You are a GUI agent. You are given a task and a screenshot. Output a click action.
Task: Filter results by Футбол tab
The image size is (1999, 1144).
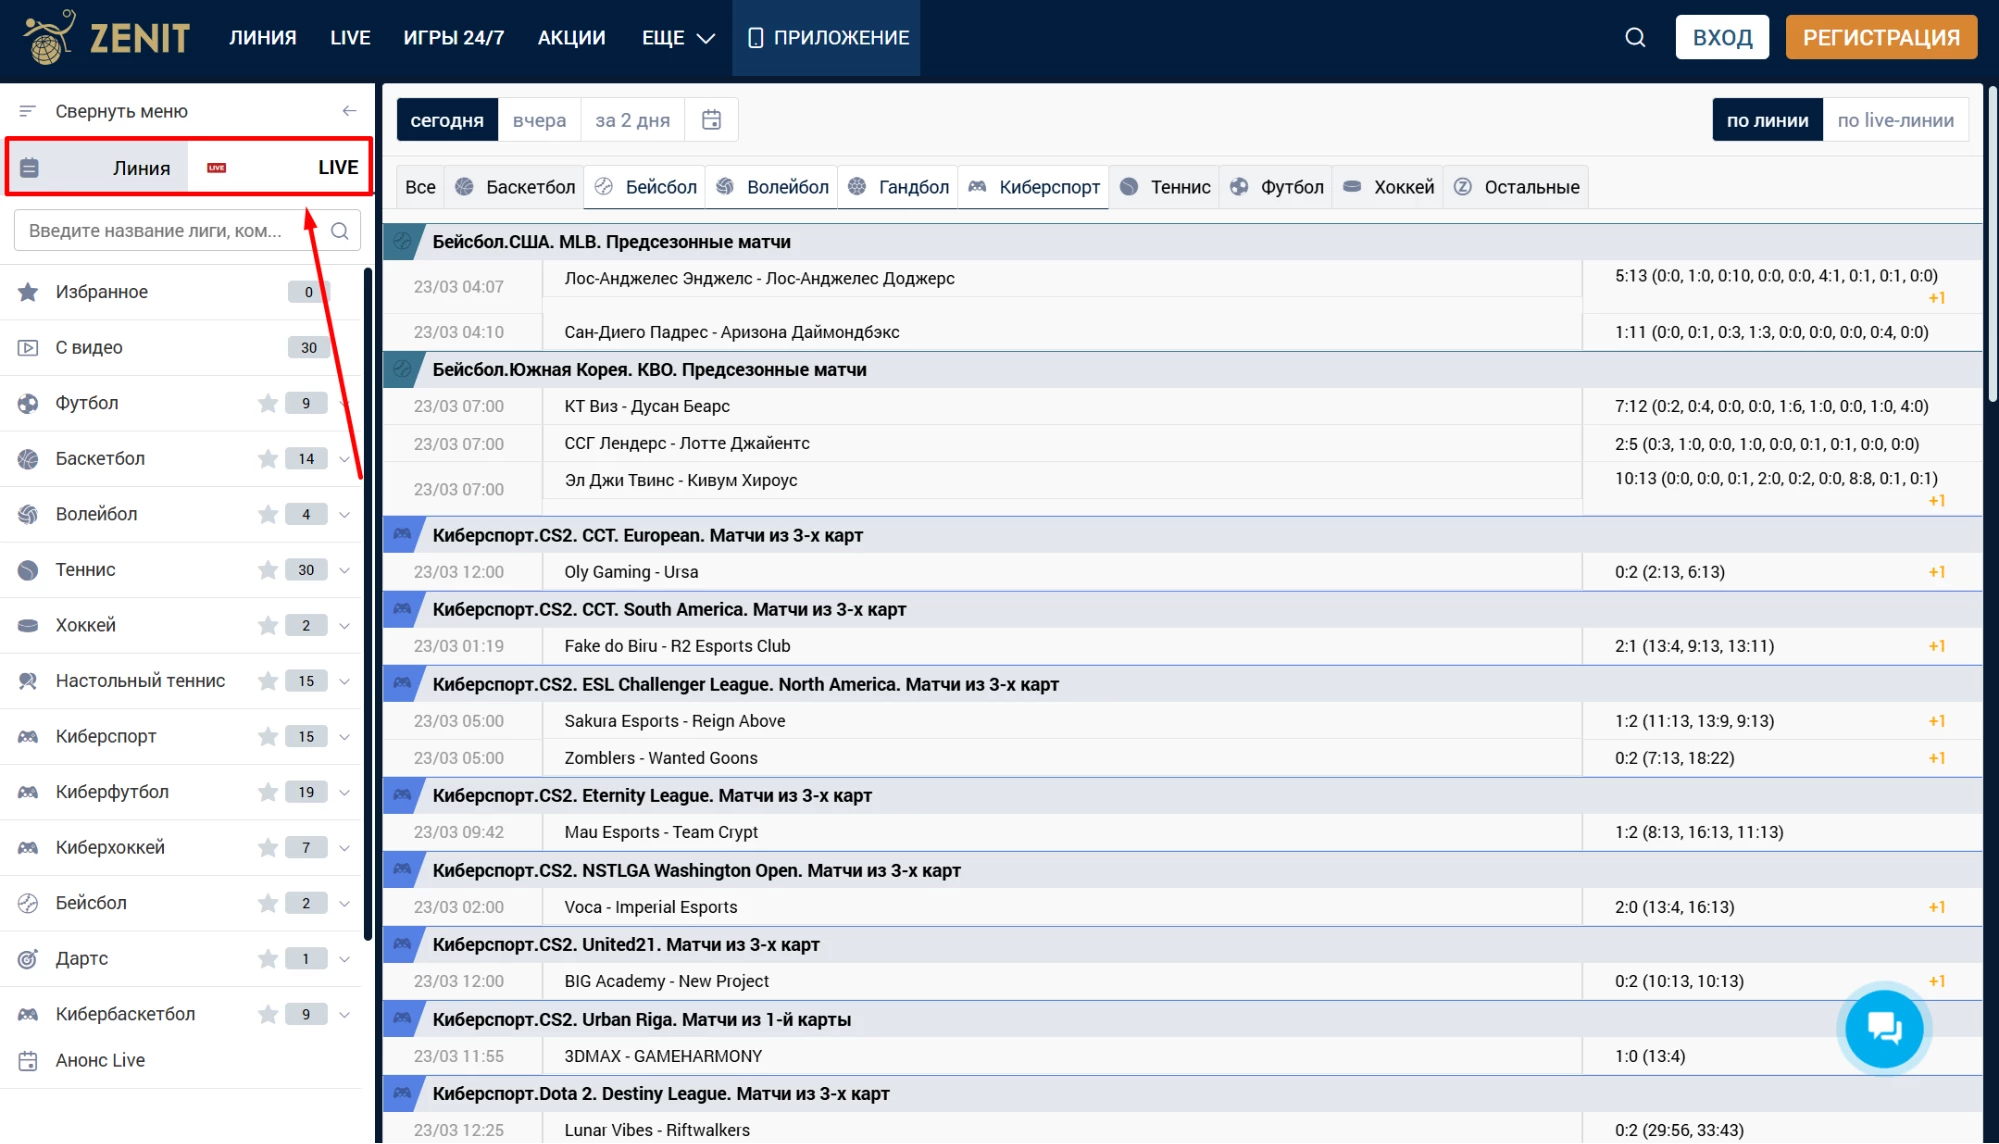click(x=1276, y=187)
